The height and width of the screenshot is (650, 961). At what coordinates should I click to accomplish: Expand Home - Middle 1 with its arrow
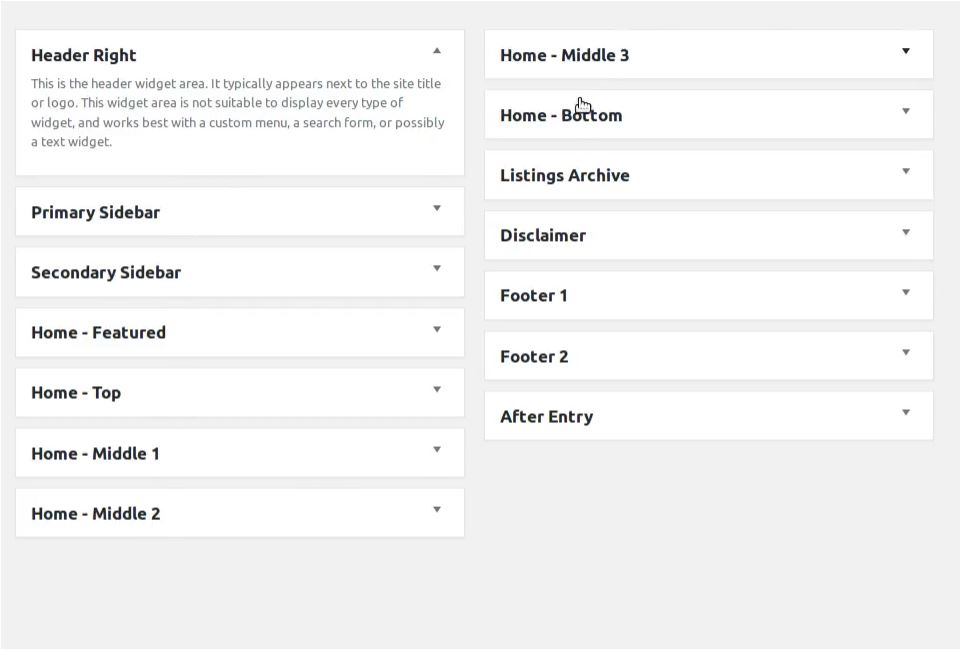[x=437, y=450]
